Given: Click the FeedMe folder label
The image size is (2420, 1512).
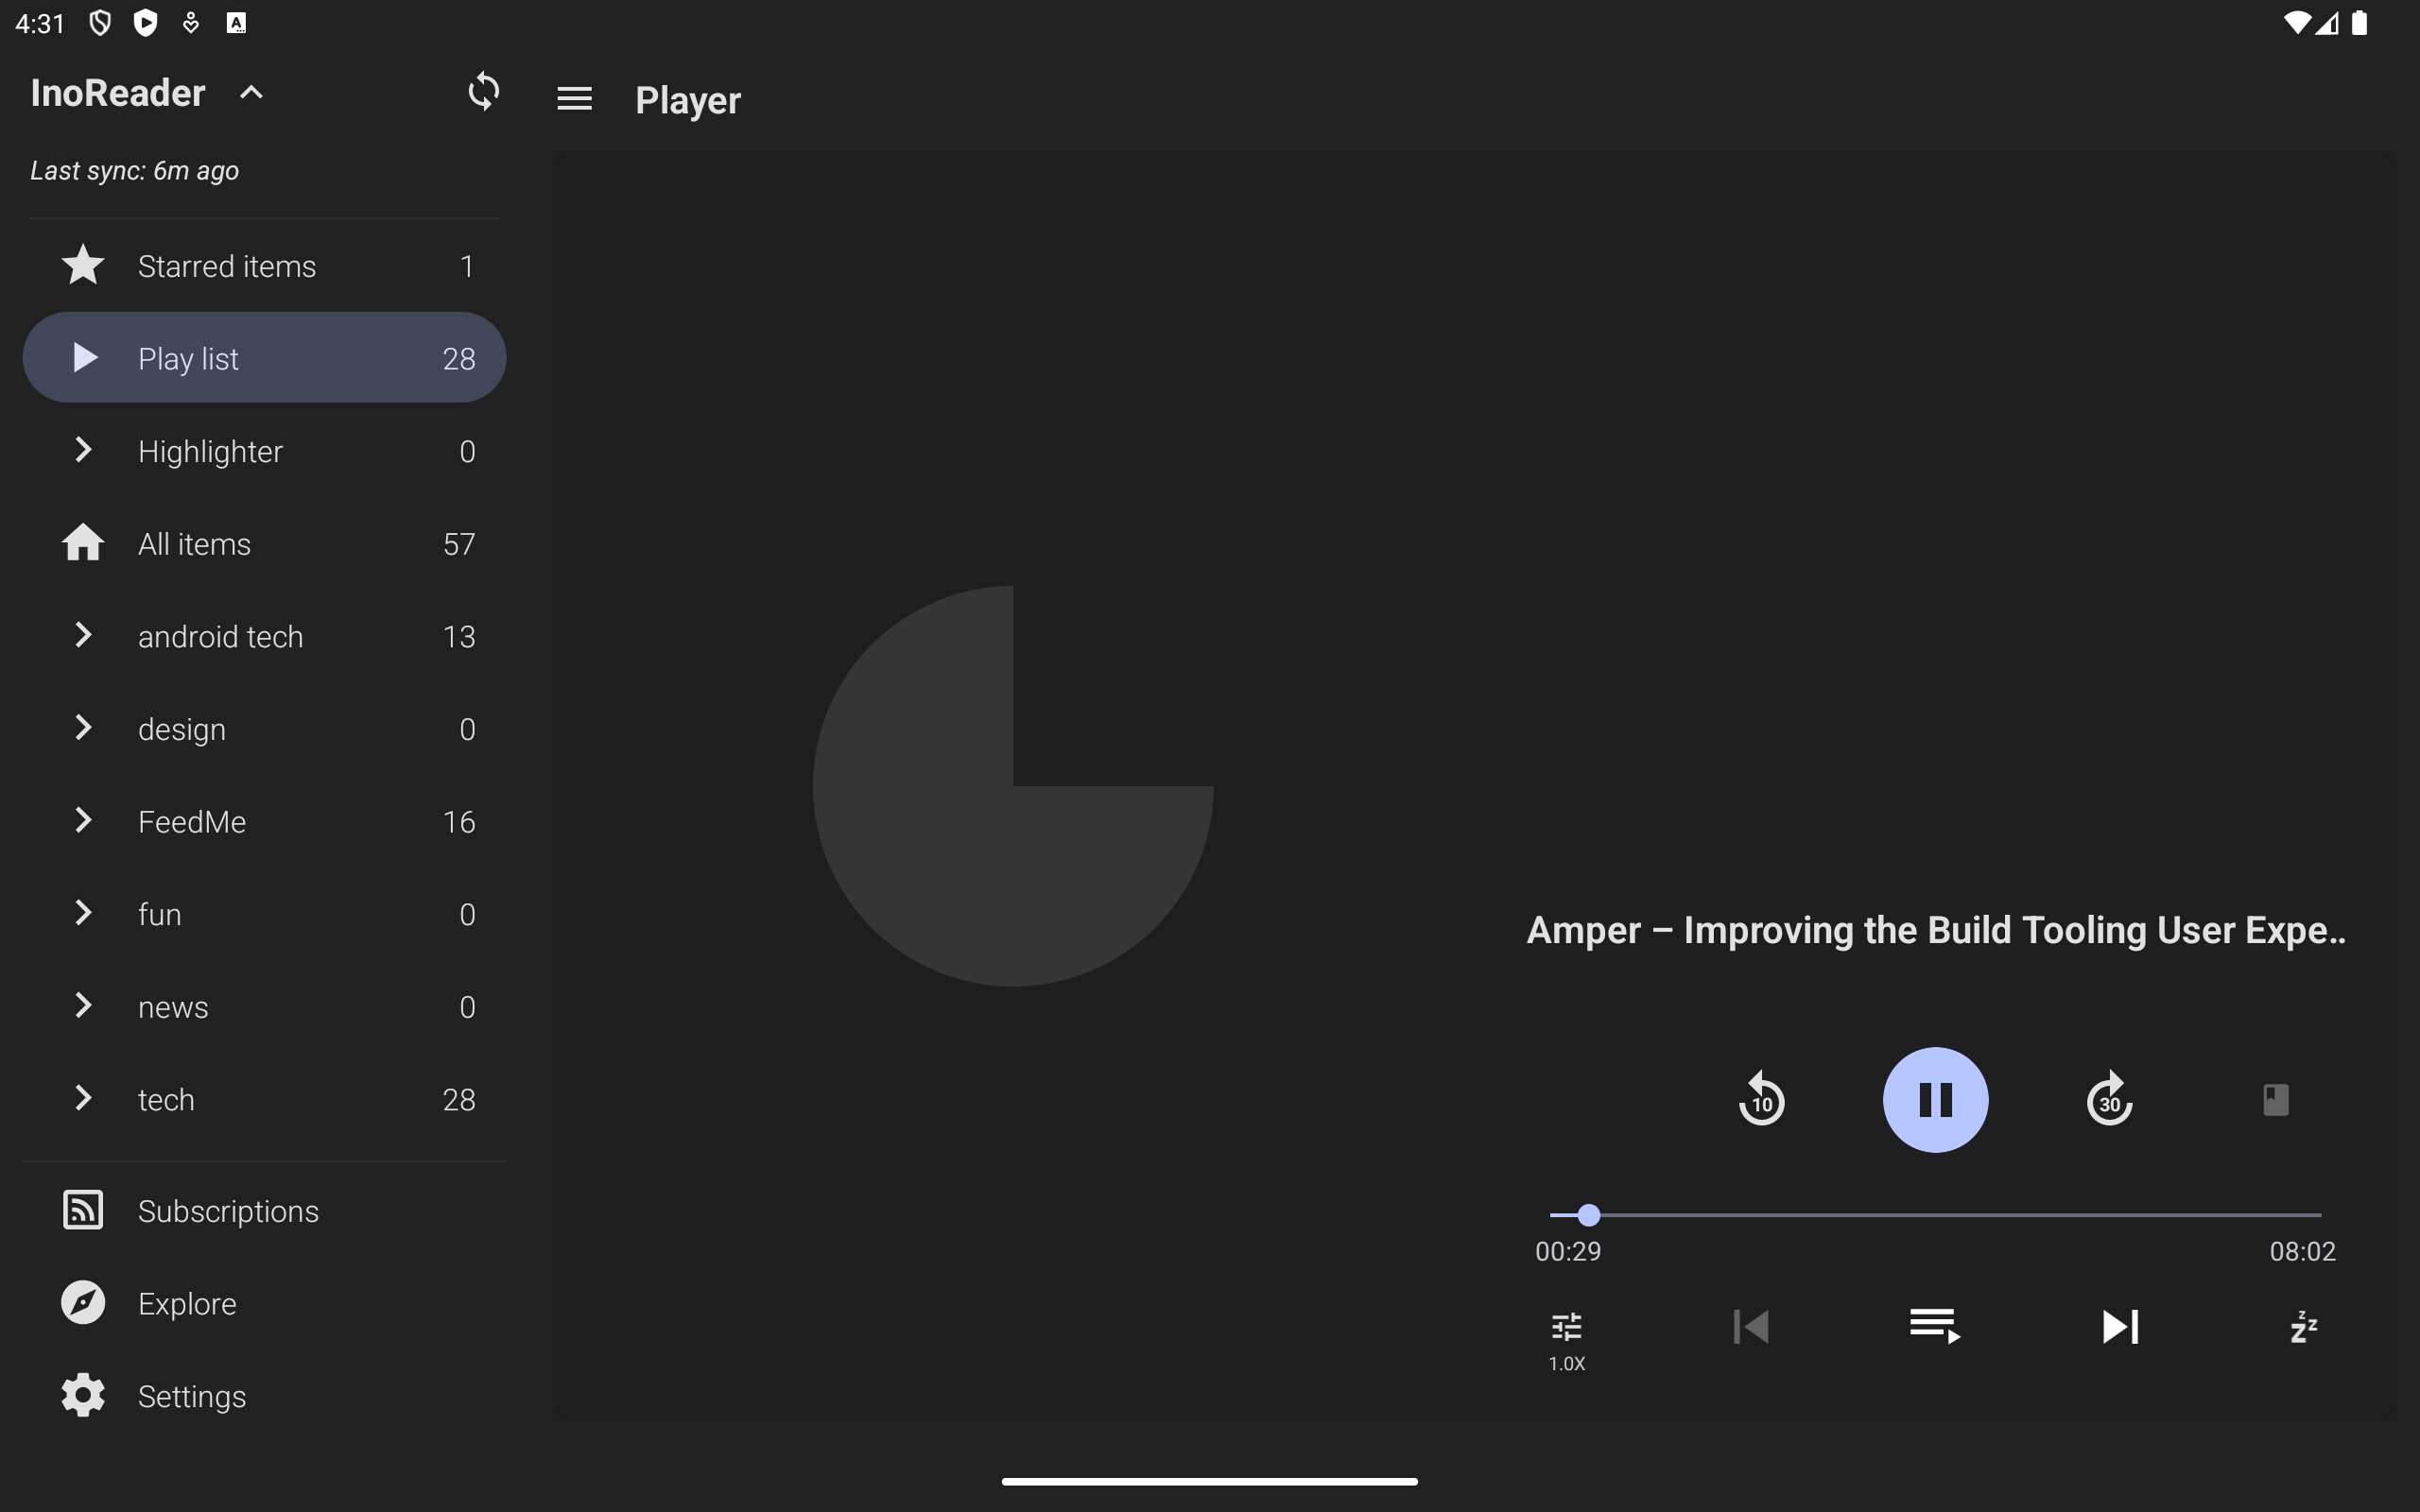Looking at the screenshot, I should tap(192, 822).
